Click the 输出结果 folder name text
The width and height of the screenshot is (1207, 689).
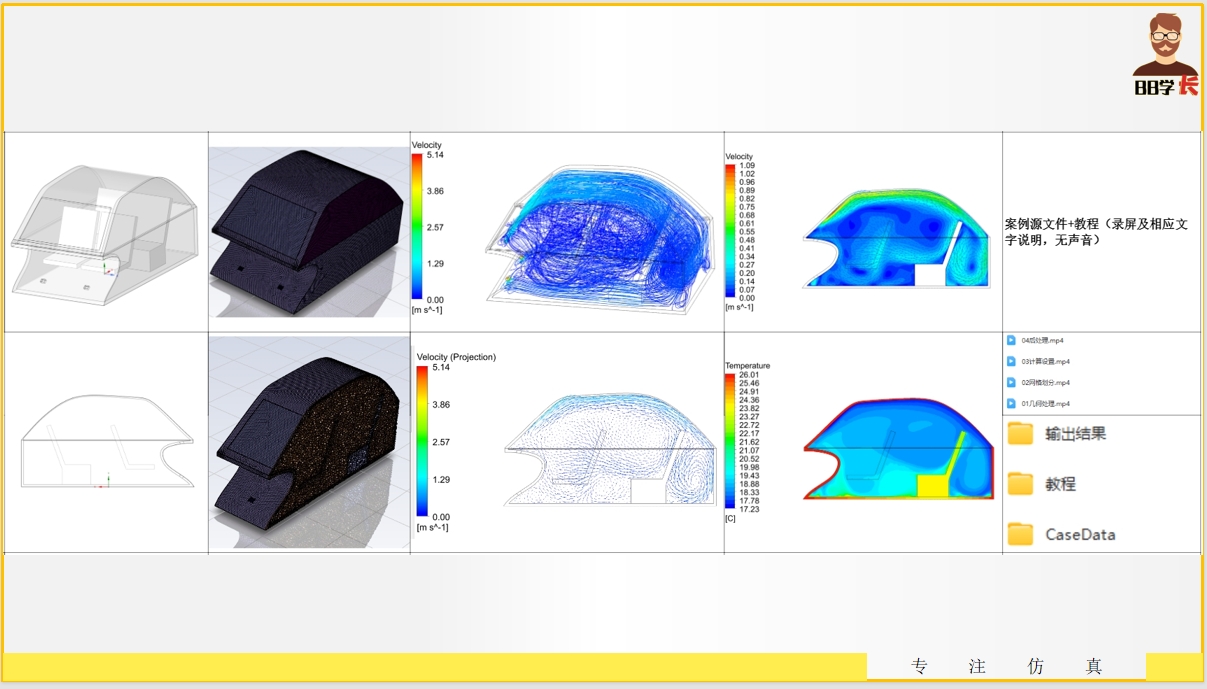[1076, 434]
